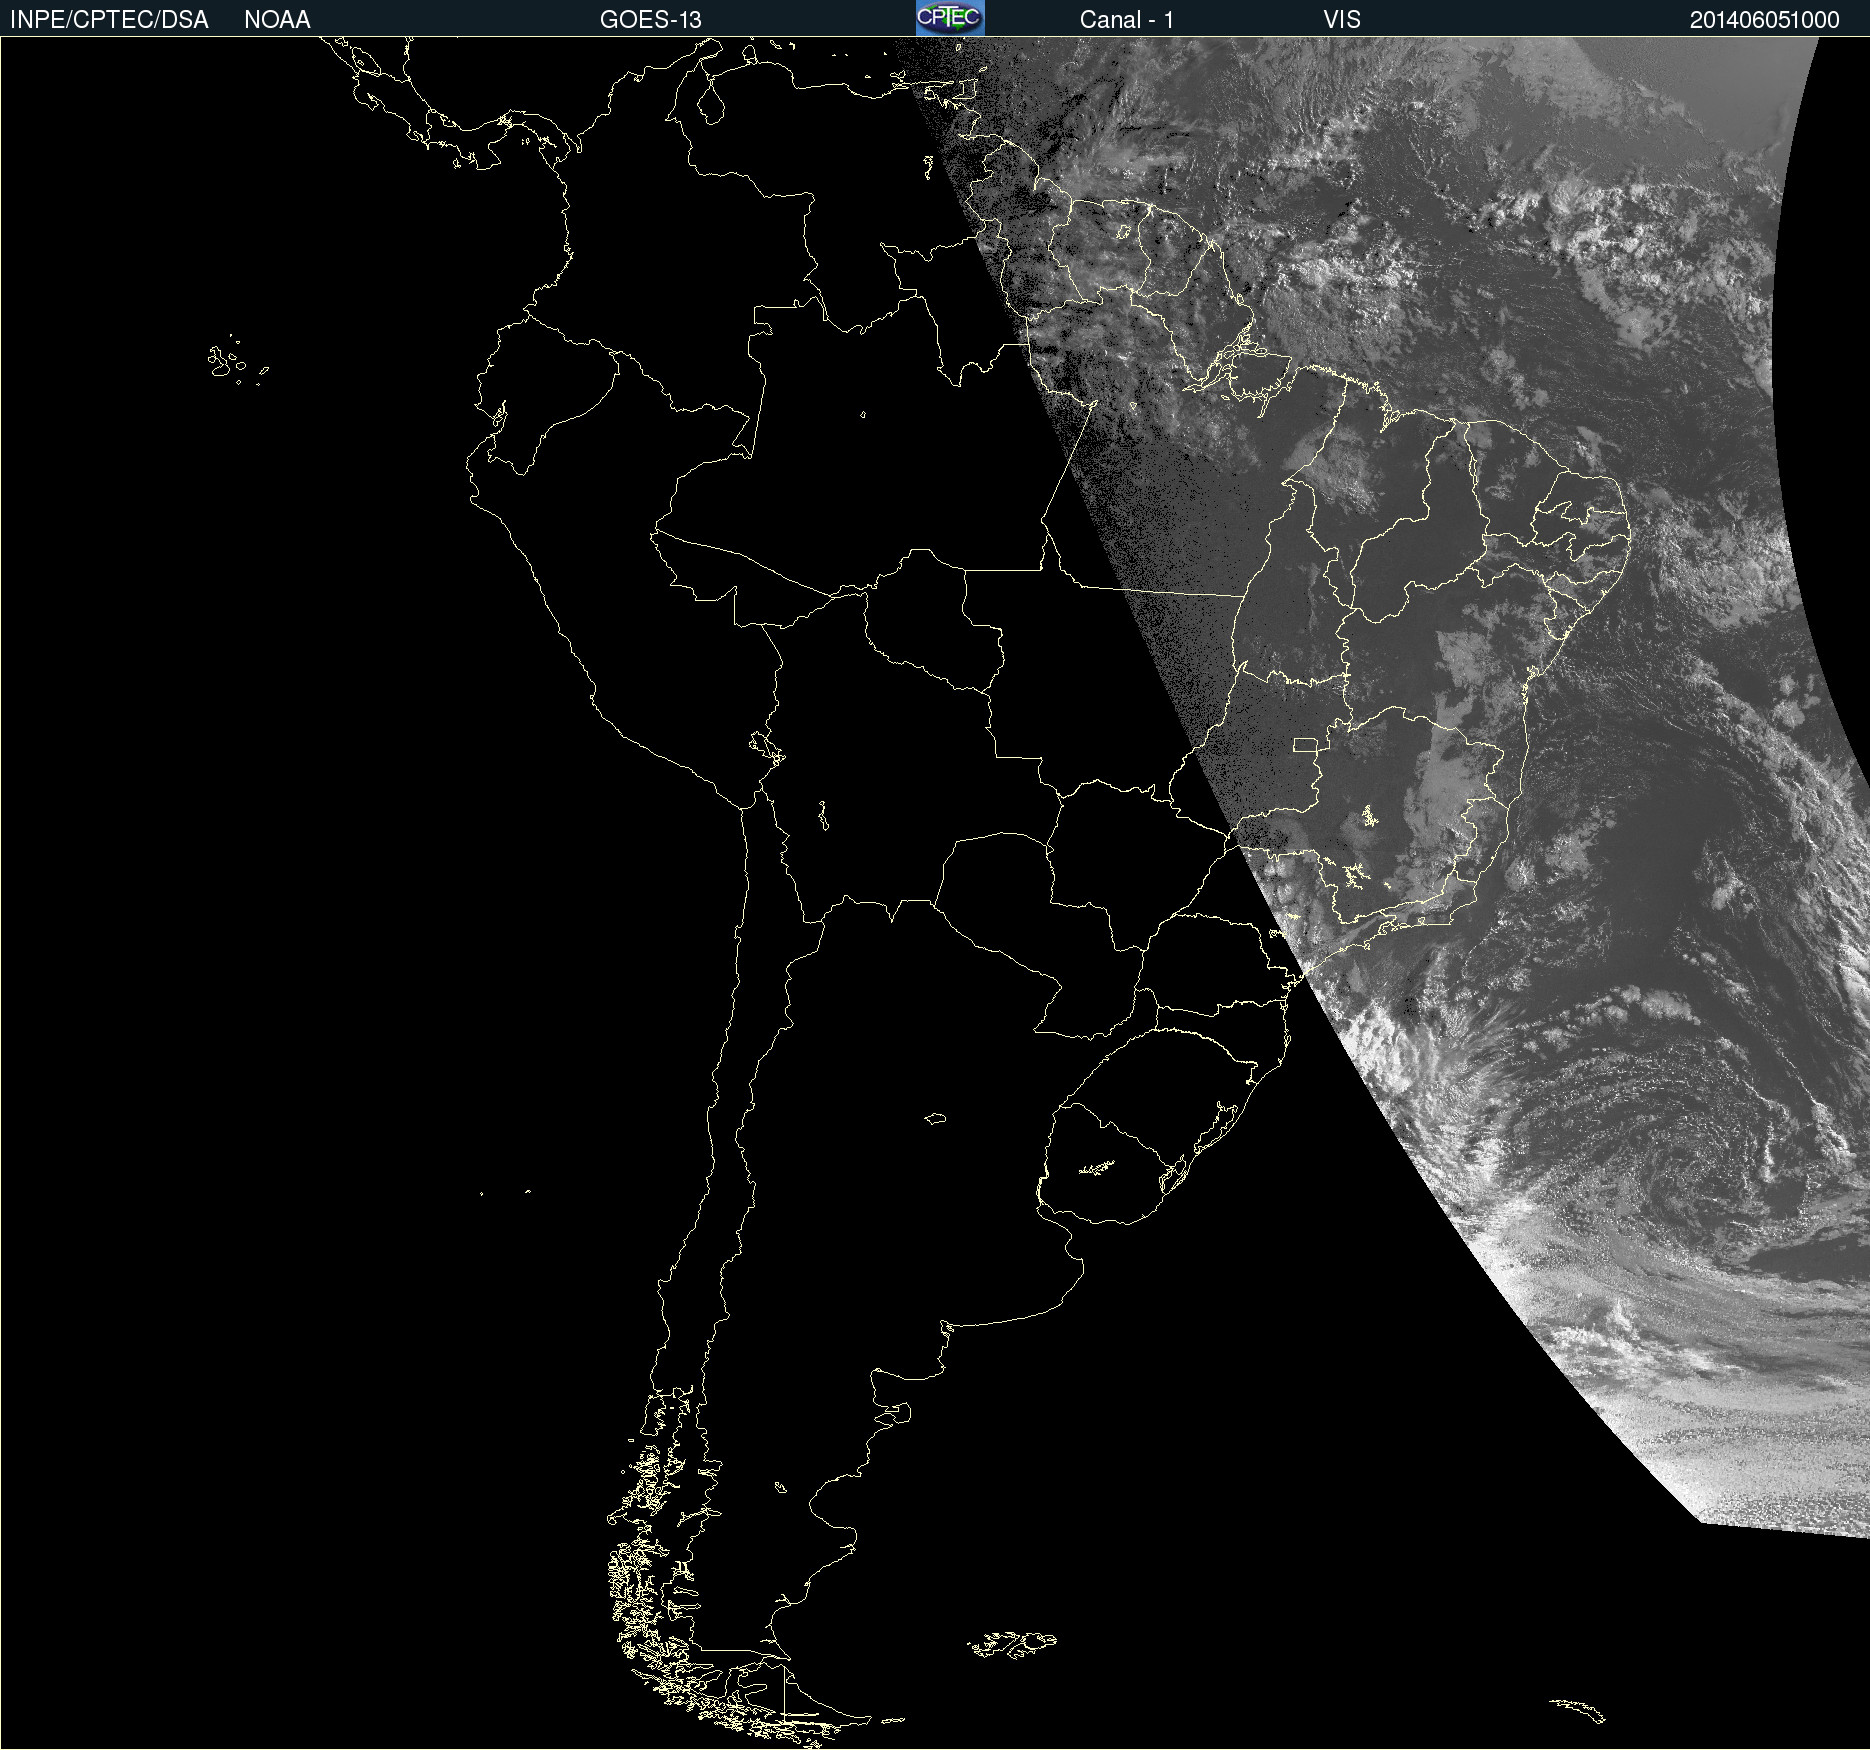Click the CPTEC logo in the header
Viewport: 1870px width, 1750px height.
[x=949, y=18]
